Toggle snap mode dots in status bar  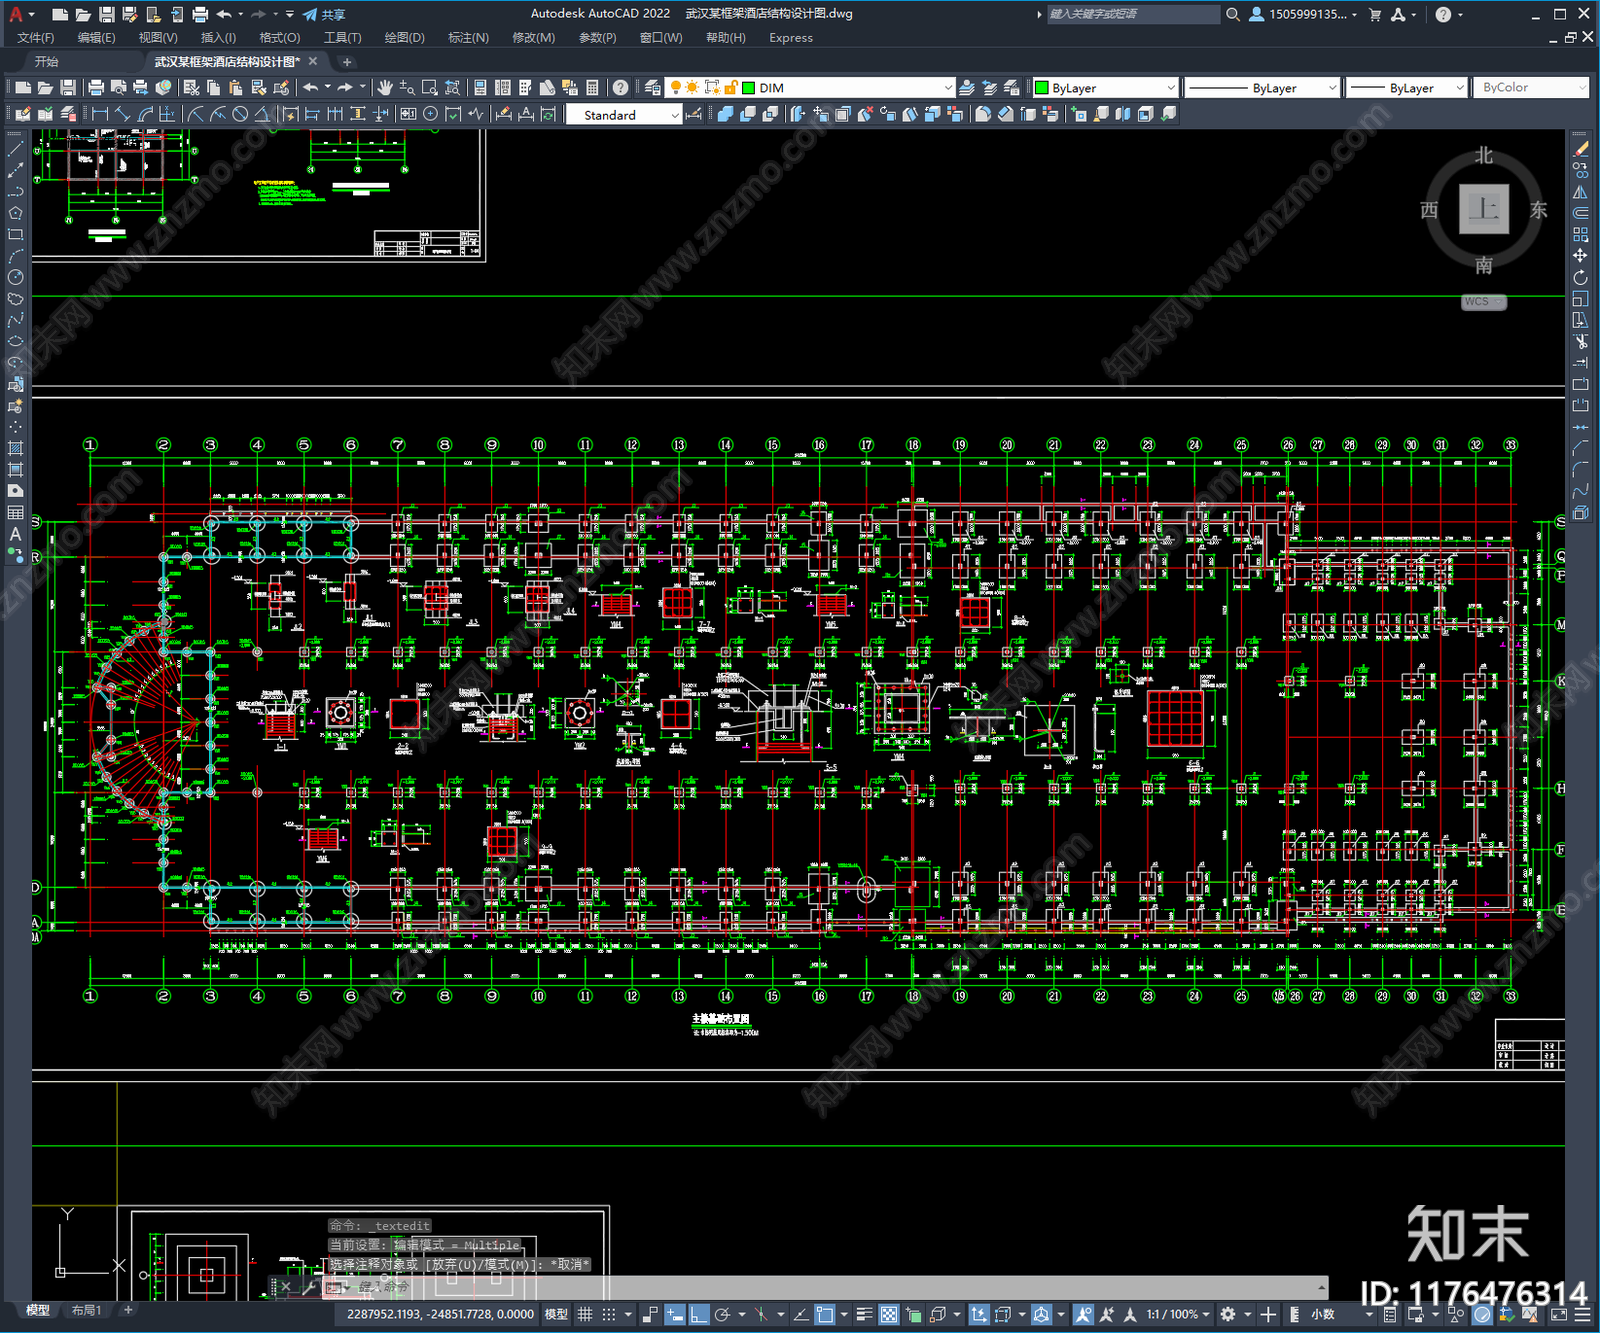pos(608,1314)
